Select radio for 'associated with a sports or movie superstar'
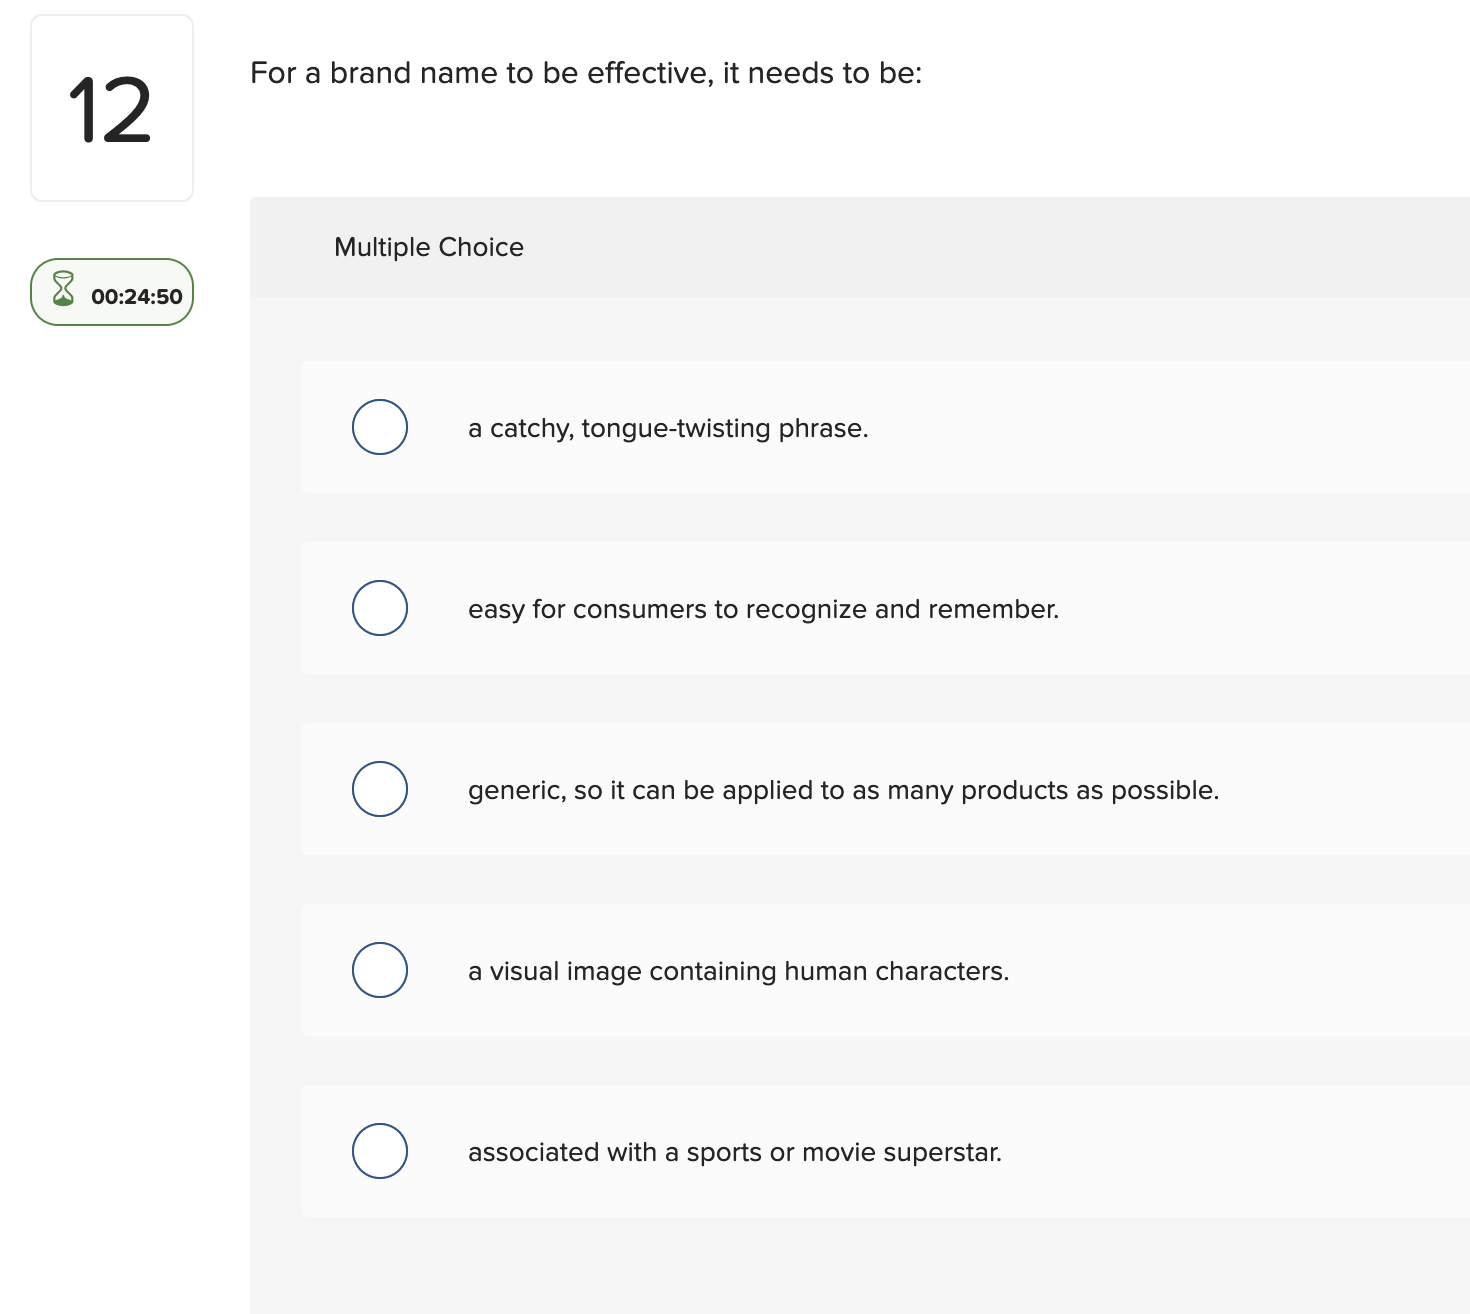The width and height of the screenshot is (1470, 1314). 380,1151
